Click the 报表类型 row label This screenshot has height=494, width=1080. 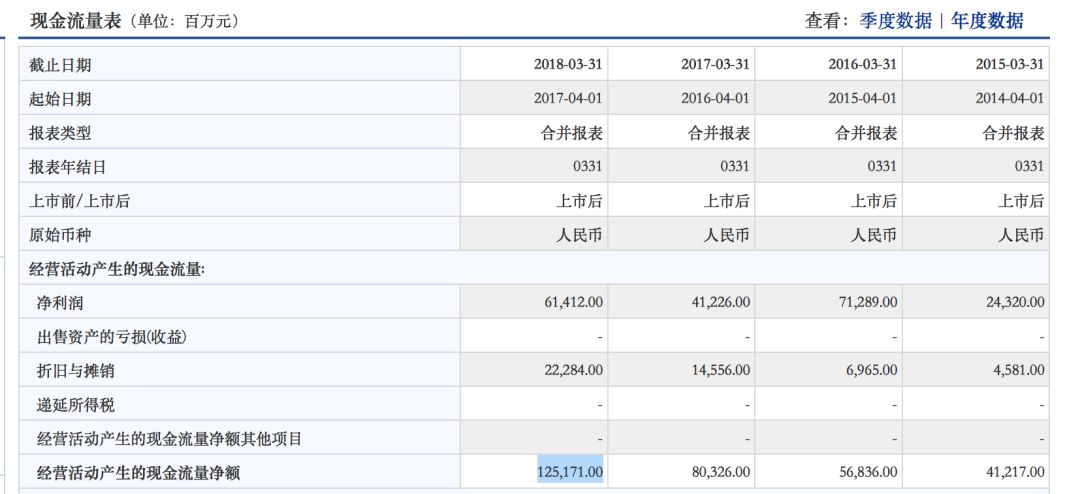tap(60, 133)
